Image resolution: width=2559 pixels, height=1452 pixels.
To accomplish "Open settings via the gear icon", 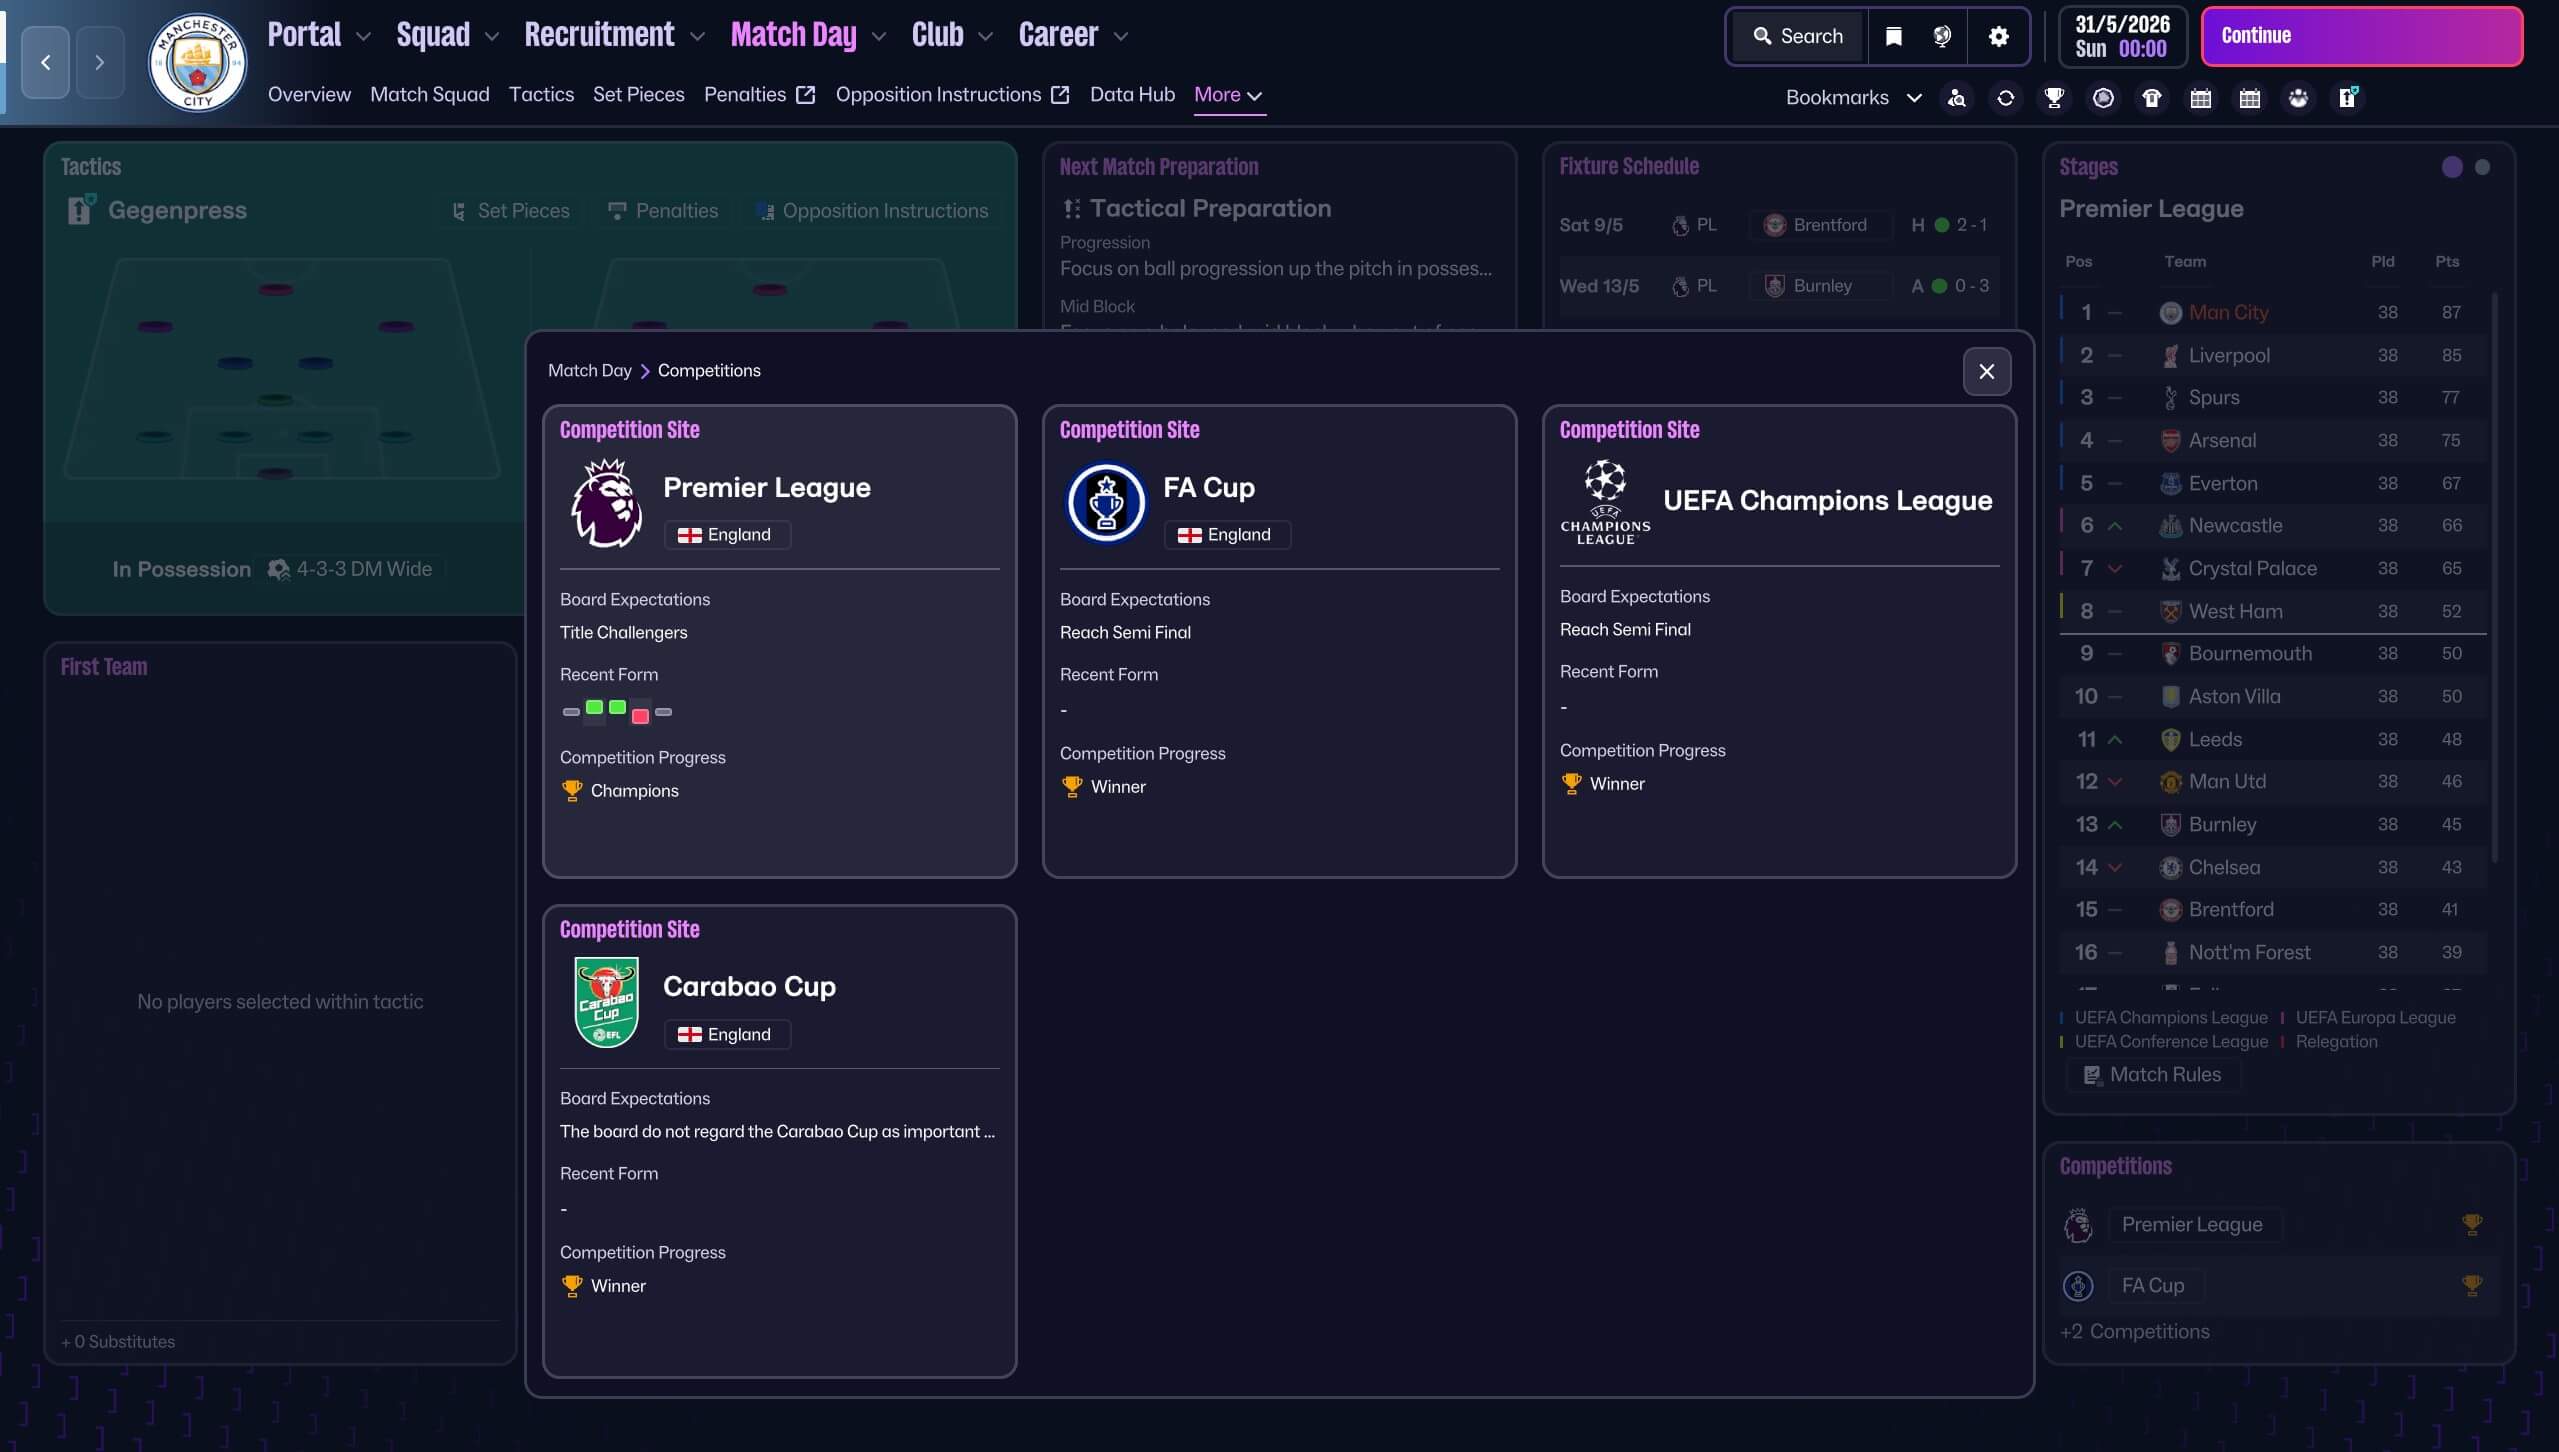I will [1998, 37].
